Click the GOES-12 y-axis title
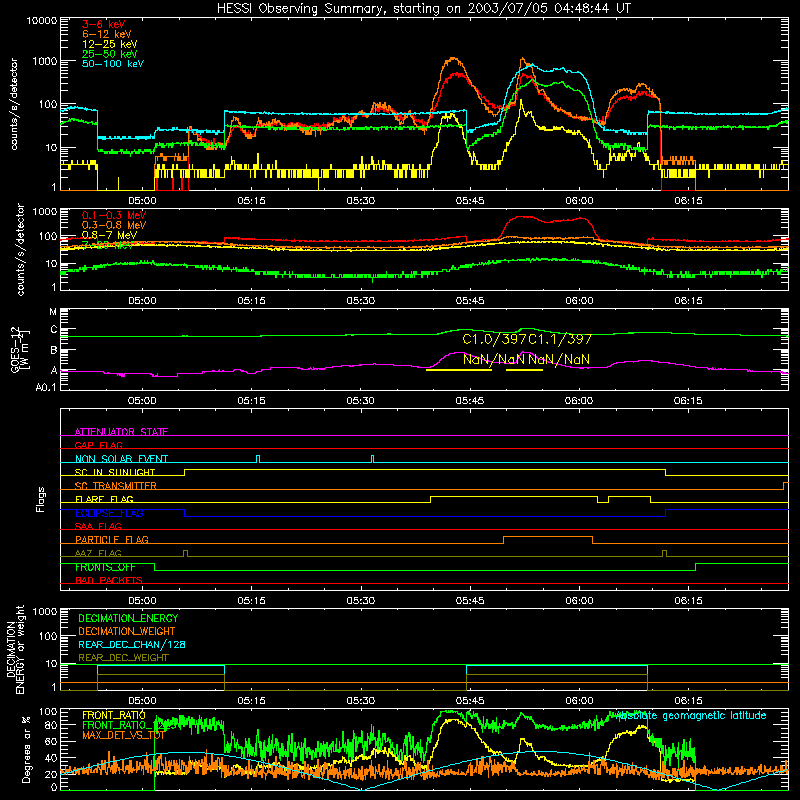 tap(16, 350)
